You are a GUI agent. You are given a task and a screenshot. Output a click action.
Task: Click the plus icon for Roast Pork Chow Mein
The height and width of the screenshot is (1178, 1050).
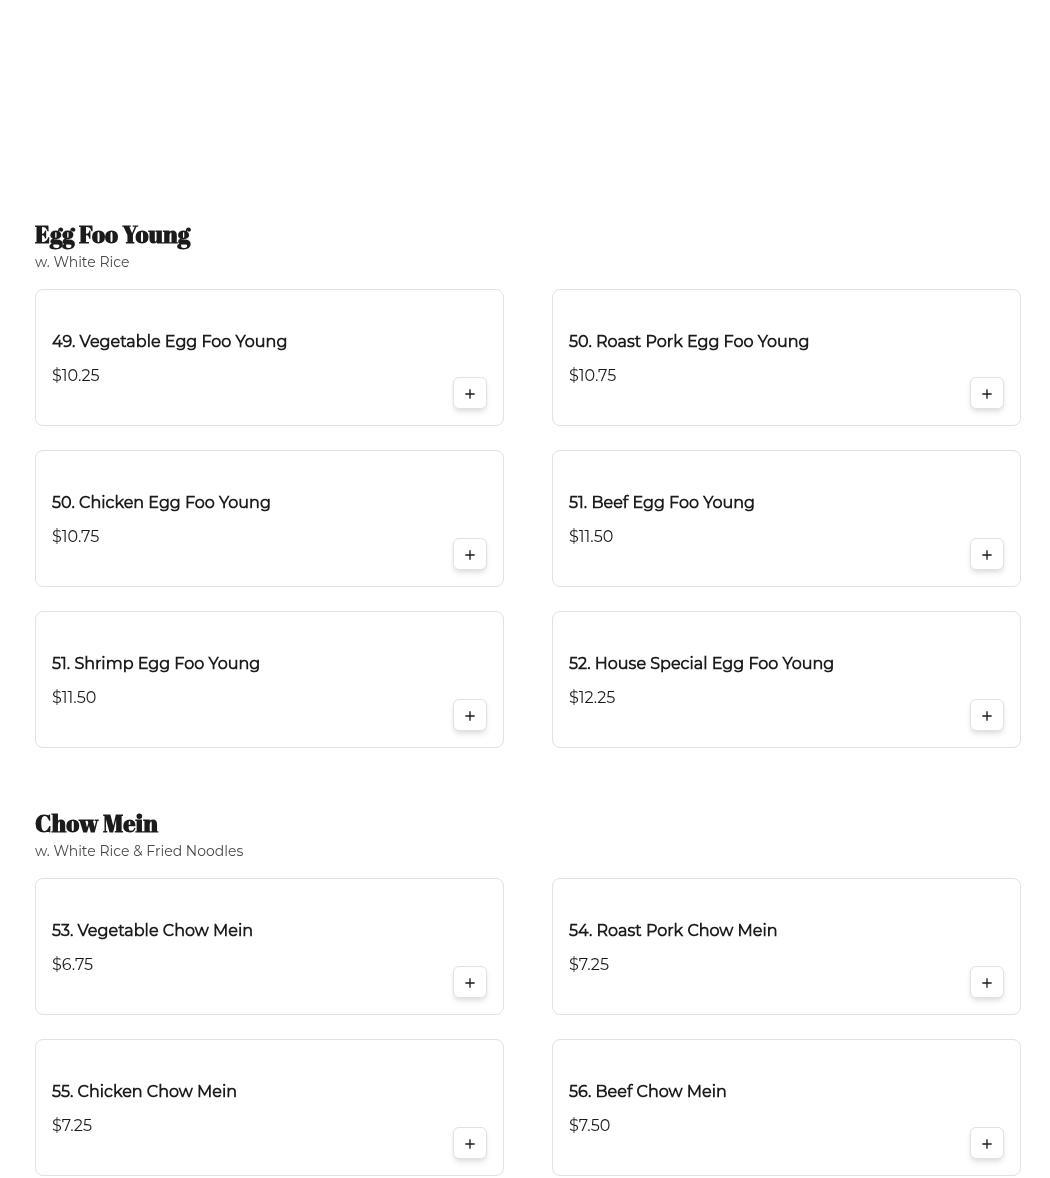(x=987, y=983)
